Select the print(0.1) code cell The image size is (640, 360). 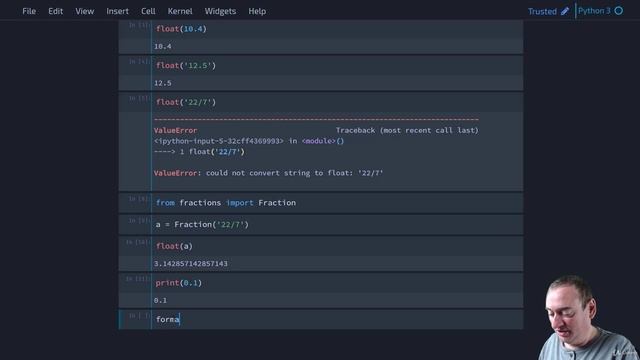pos(337,283)
